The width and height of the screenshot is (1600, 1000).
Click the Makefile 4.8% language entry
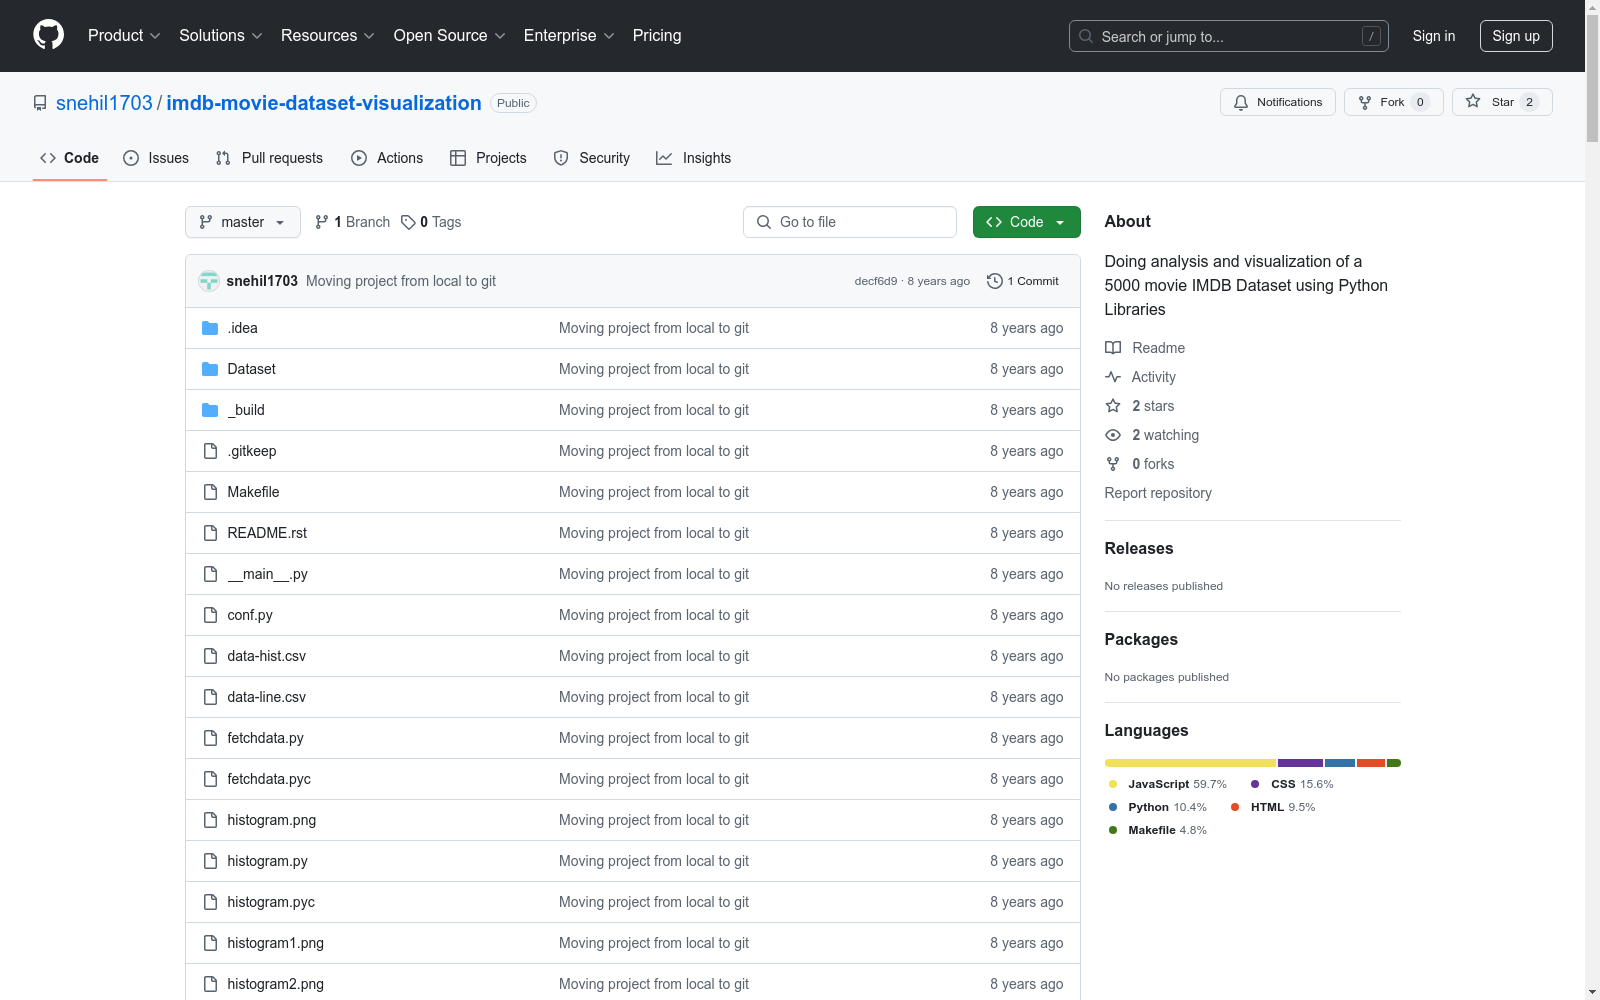(1158, 830)
